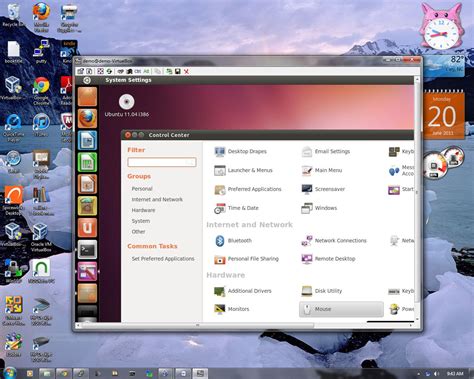Open Remote Desktop settings
The image size is (474, 379).
[328, 259]
